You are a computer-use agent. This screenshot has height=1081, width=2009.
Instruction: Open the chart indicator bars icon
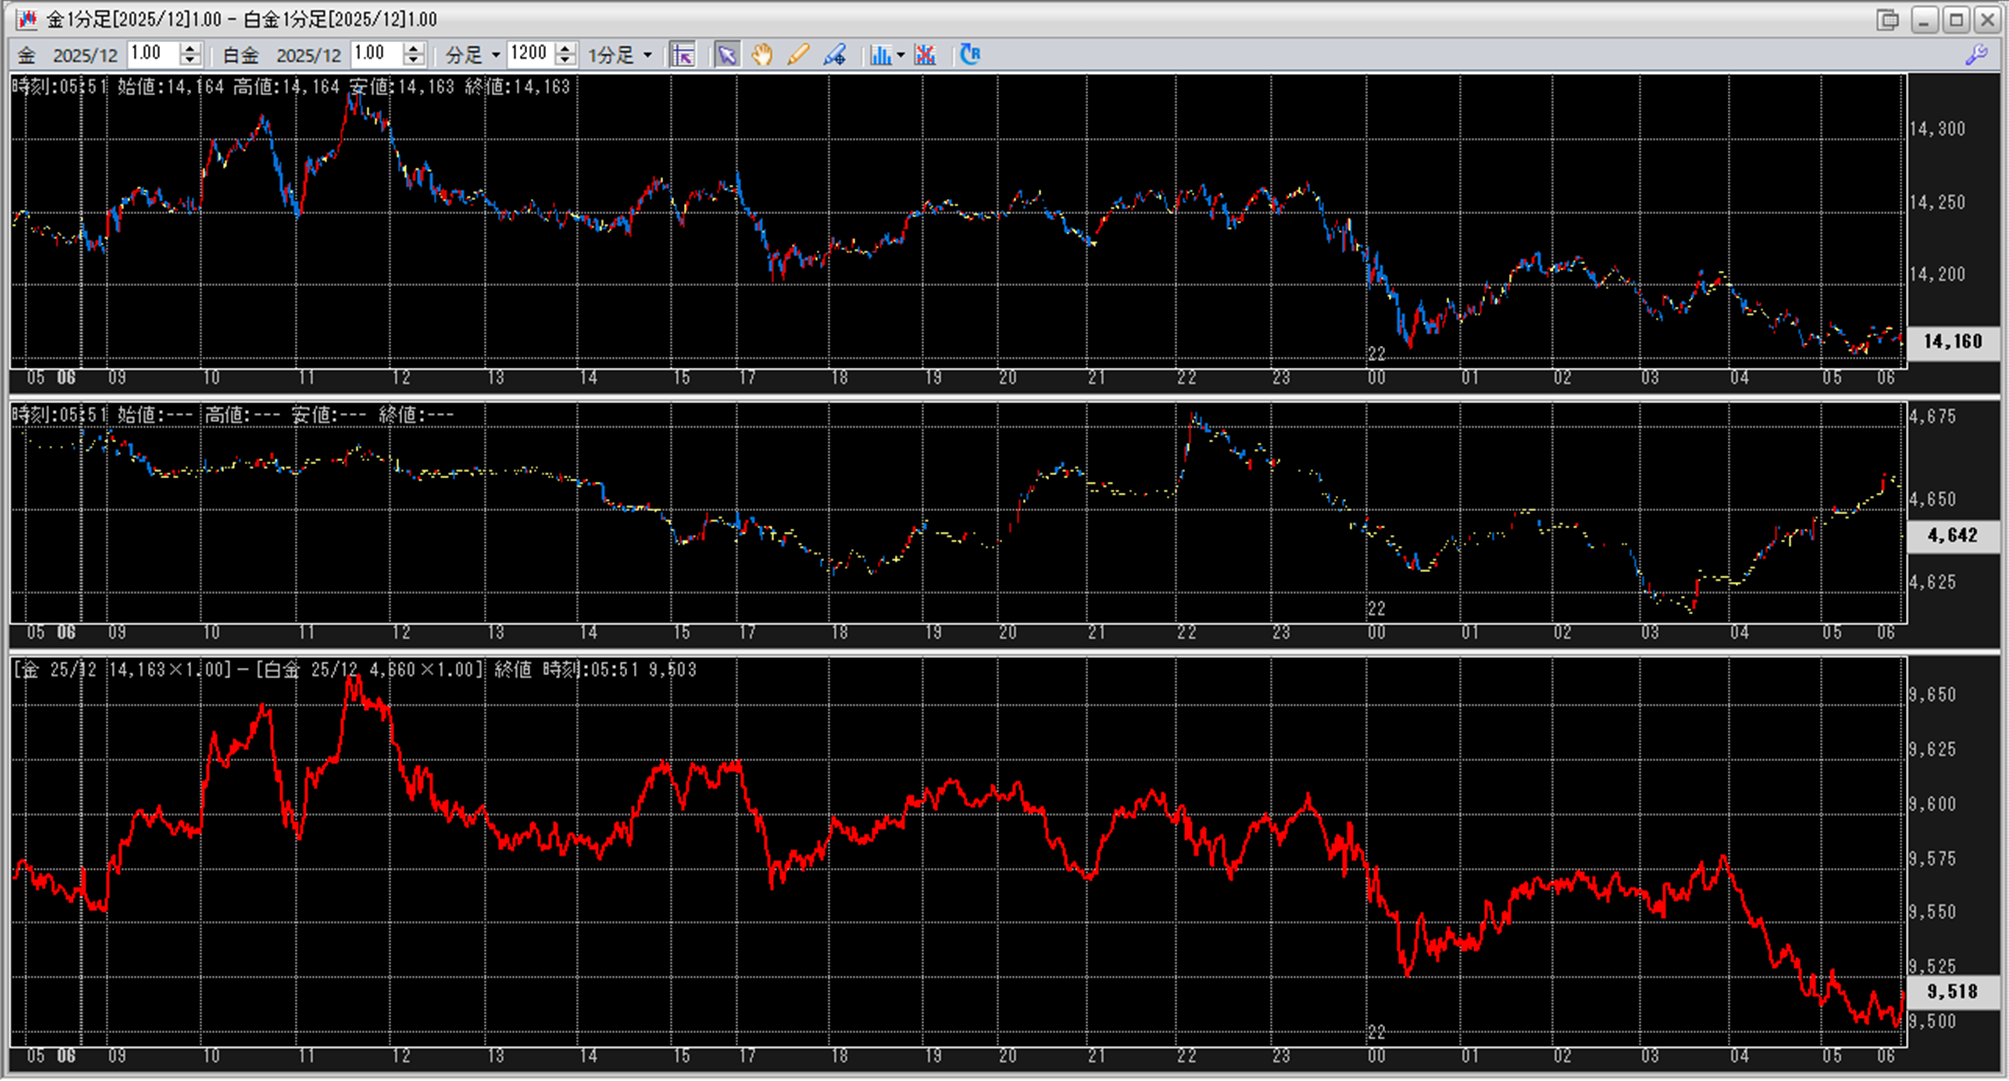pyautogui.click(x=880, y=55)
